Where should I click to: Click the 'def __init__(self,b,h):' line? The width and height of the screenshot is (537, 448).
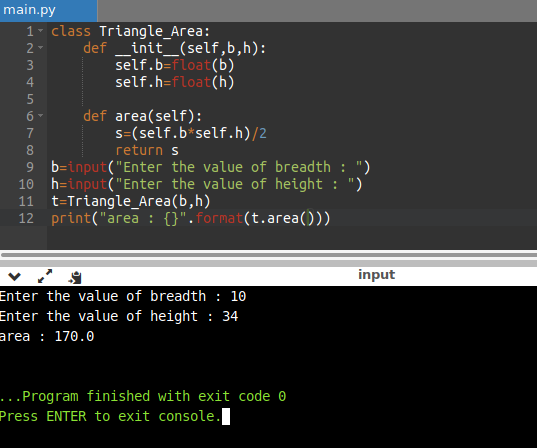tap(174, 48)
